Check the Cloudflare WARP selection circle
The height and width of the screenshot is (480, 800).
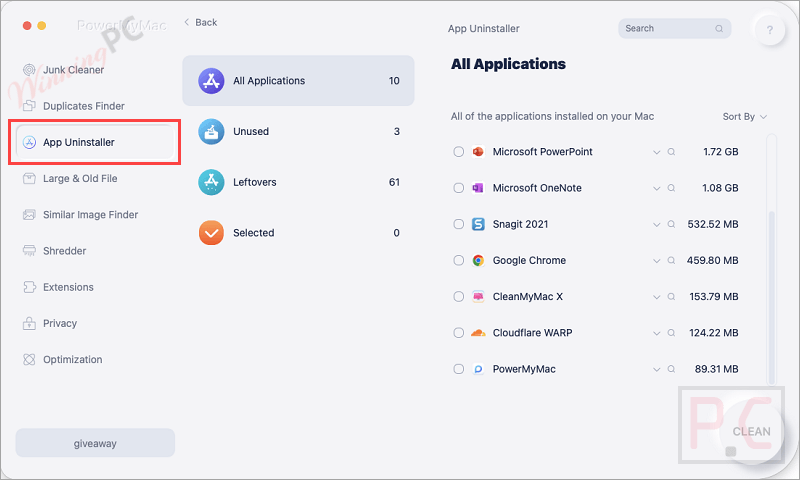(x=459, y=333)
